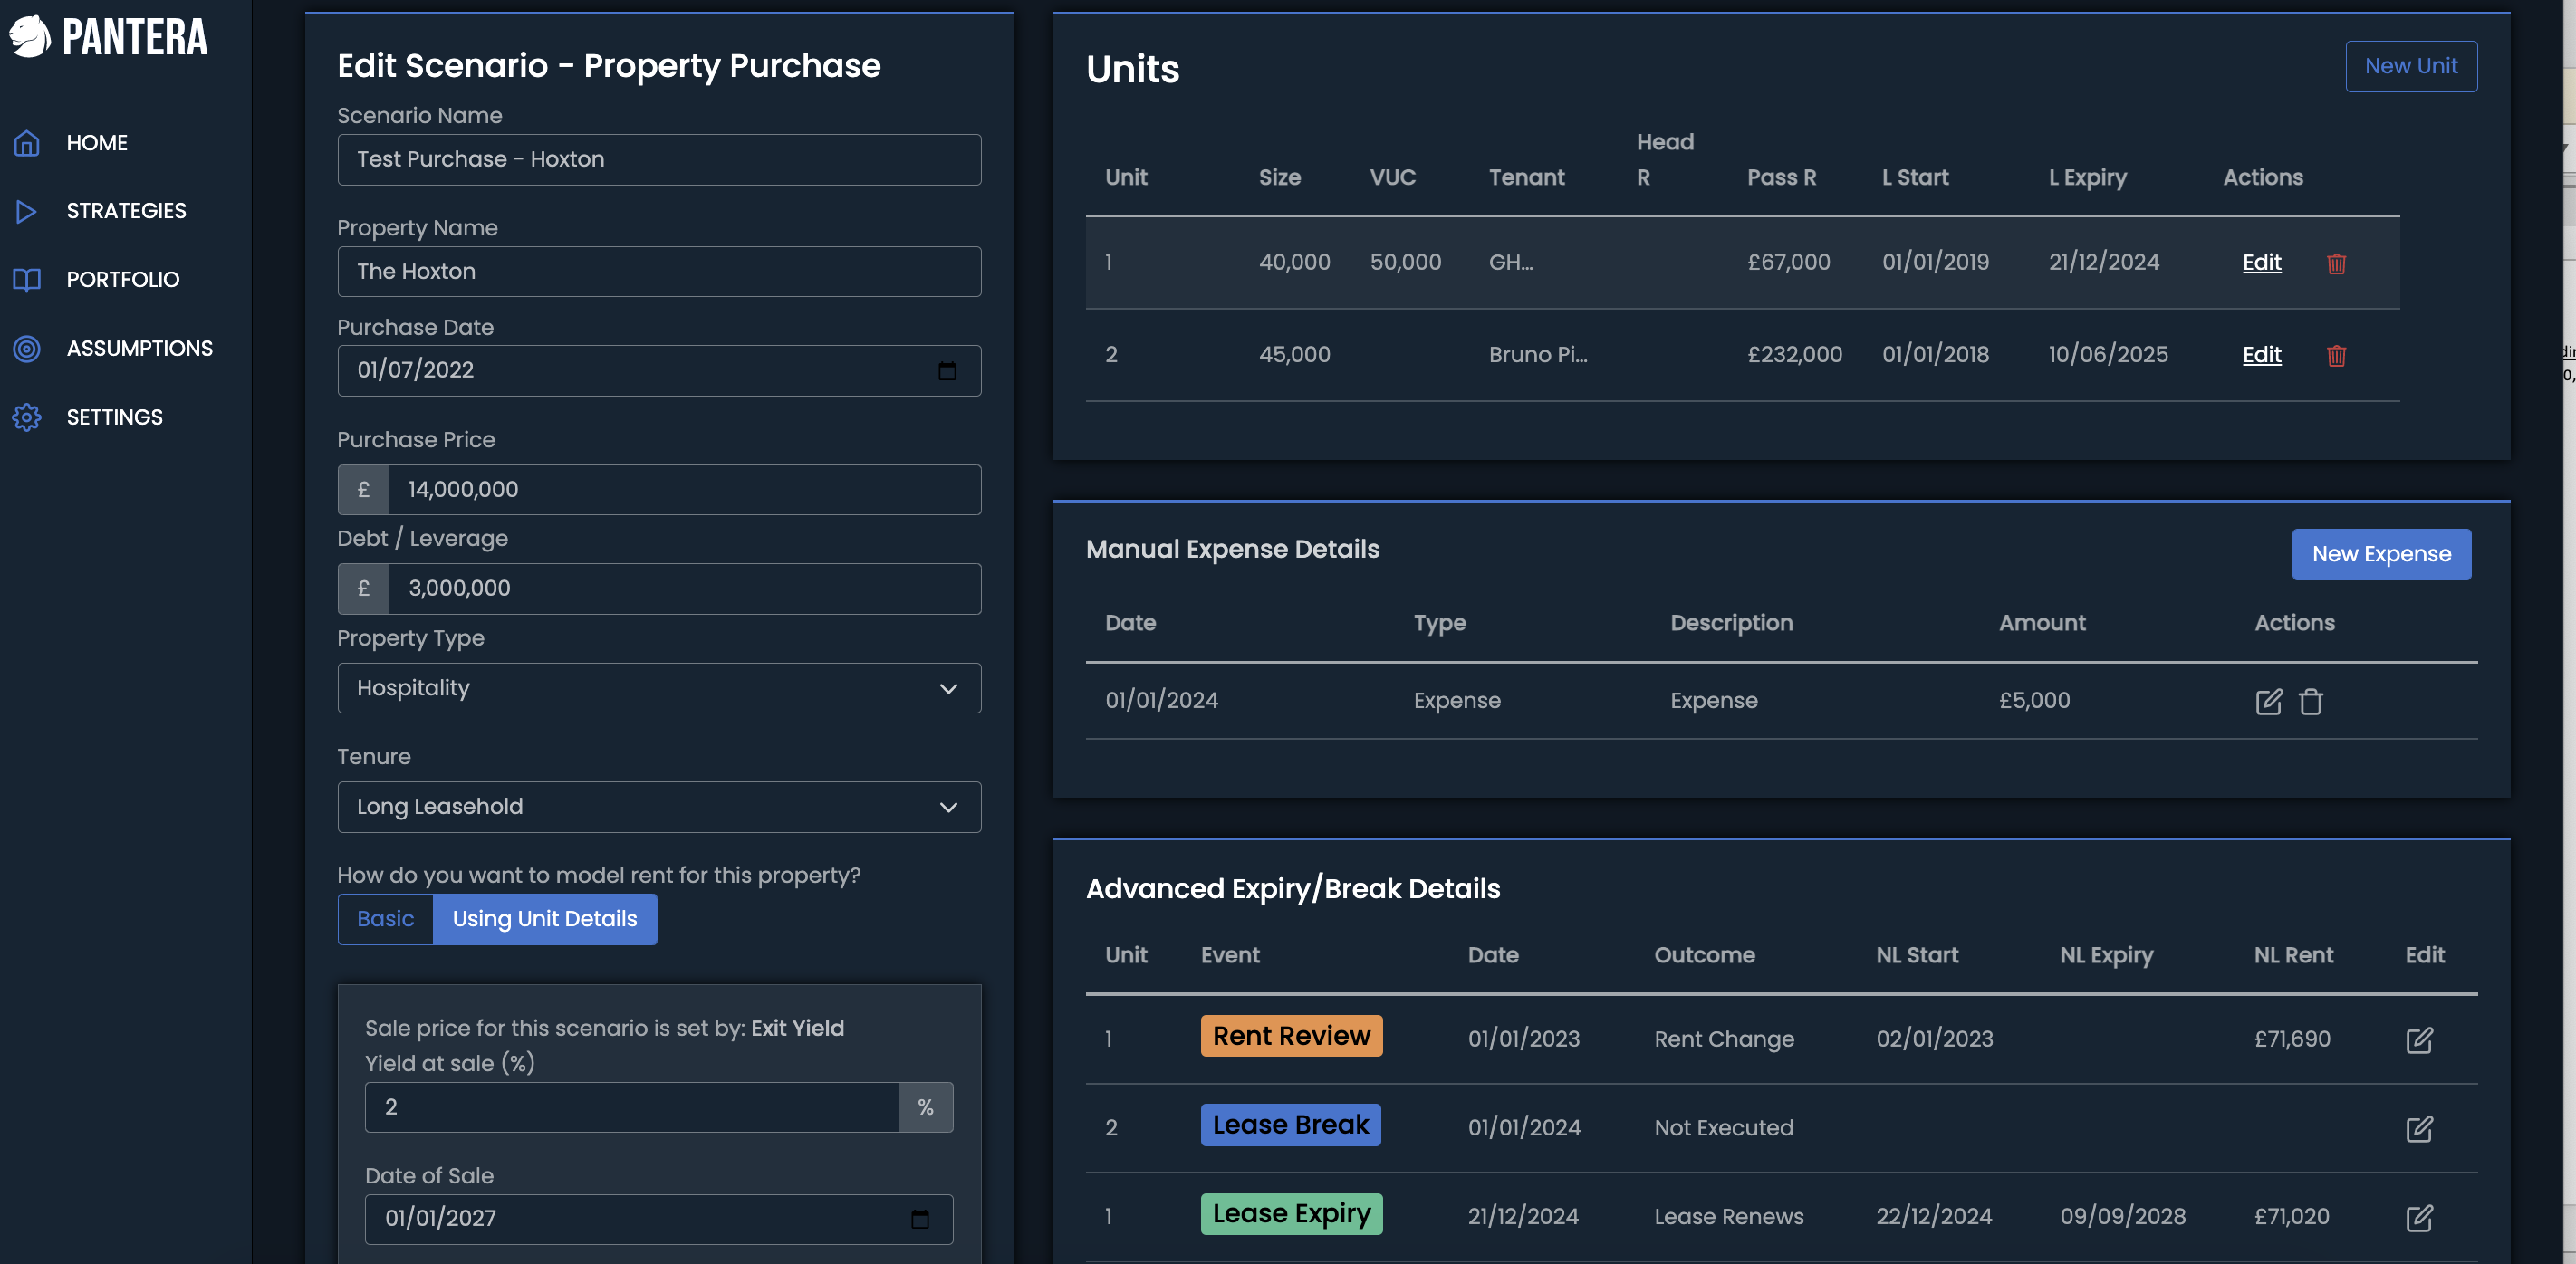Image resolution: width=2576 pixels, height=1264 pixels.
Task: Edit the Rent Review event row icon
Action: [2418, 1040]
